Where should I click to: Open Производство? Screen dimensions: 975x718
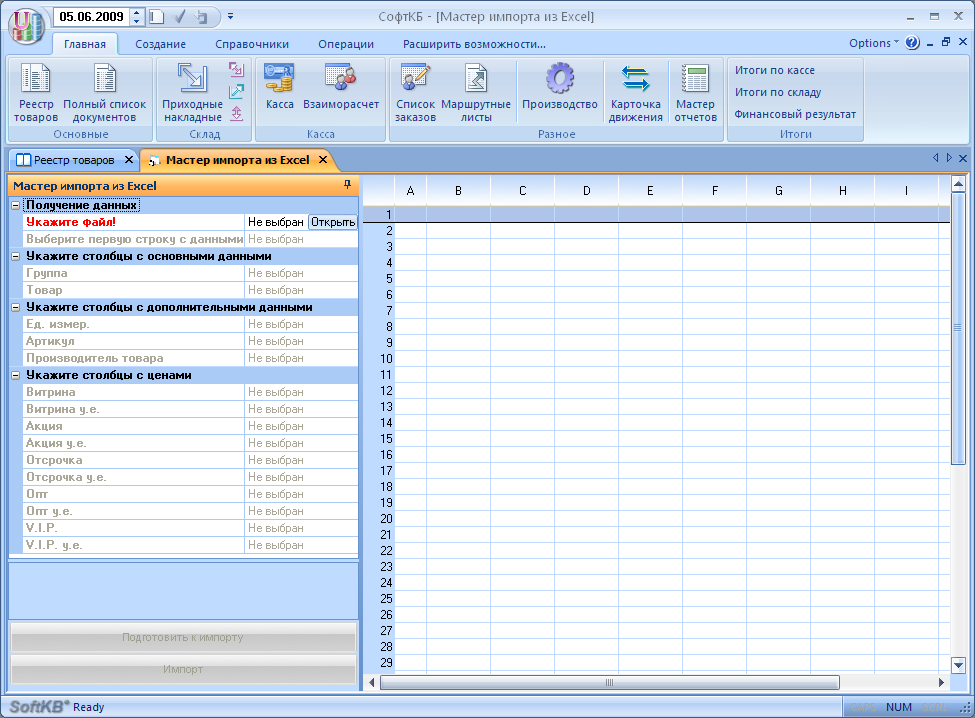click(x=560, y=86)
